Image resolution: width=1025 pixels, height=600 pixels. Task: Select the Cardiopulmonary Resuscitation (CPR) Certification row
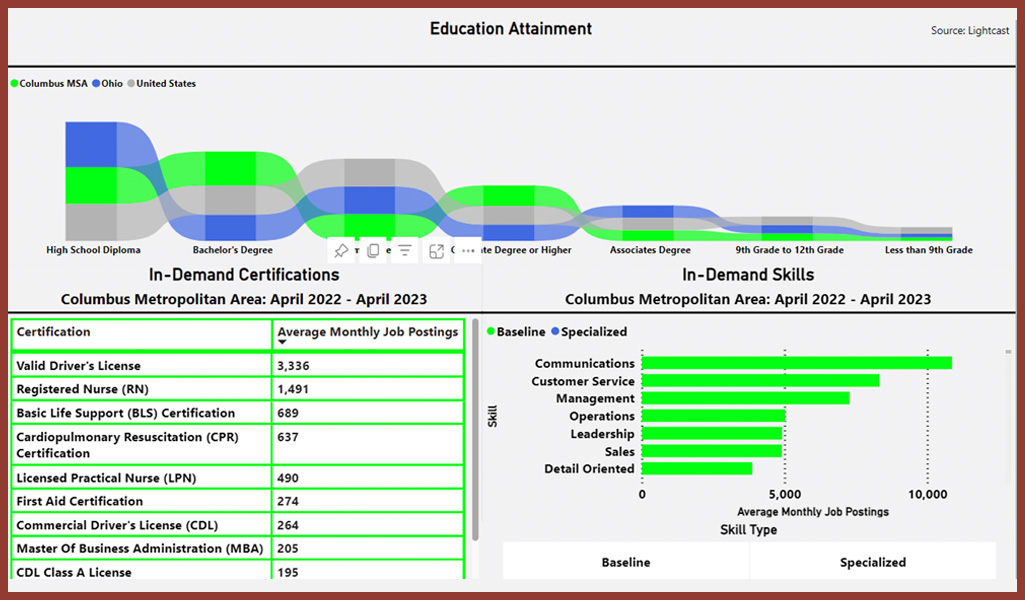tap(237, 445)
